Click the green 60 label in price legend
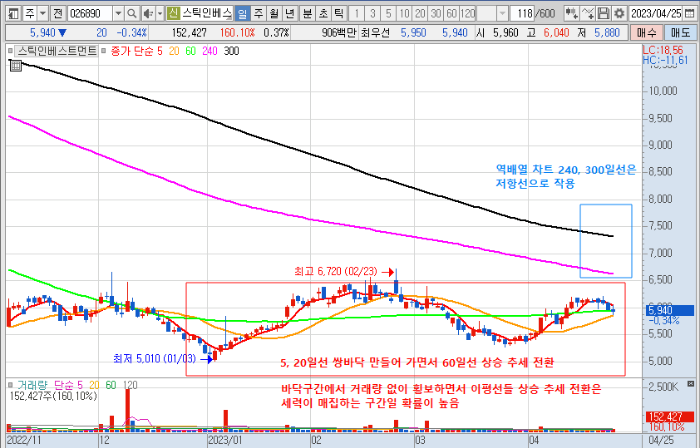 (x=191, y=51)
